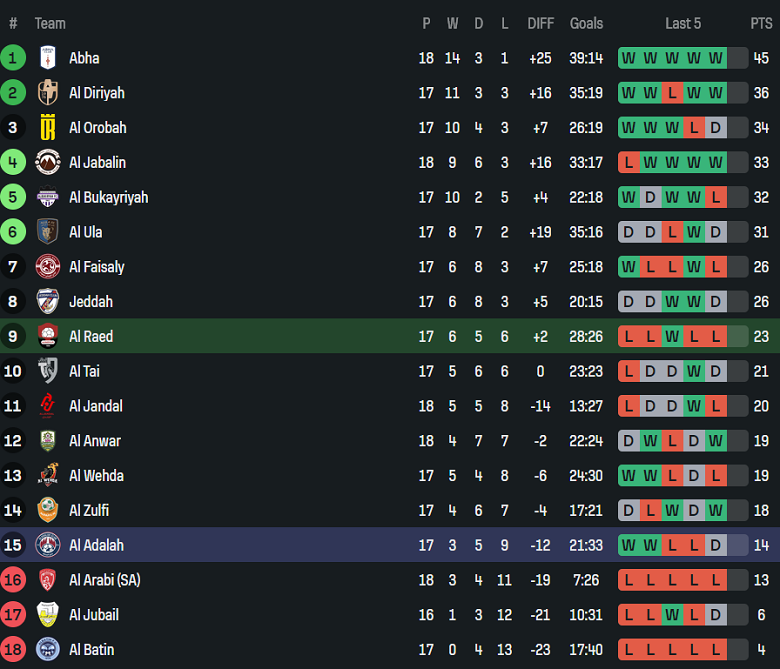780x669 pixels.
Task: Click the Al Zulfi orange logo
Action: click(x=48, y=510)
